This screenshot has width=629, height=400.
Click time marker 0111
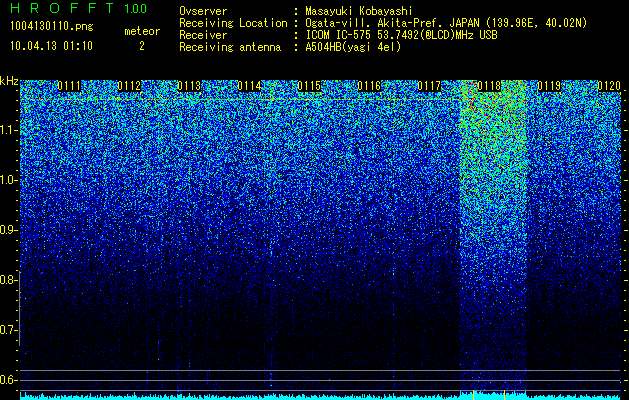pos(69,86)
